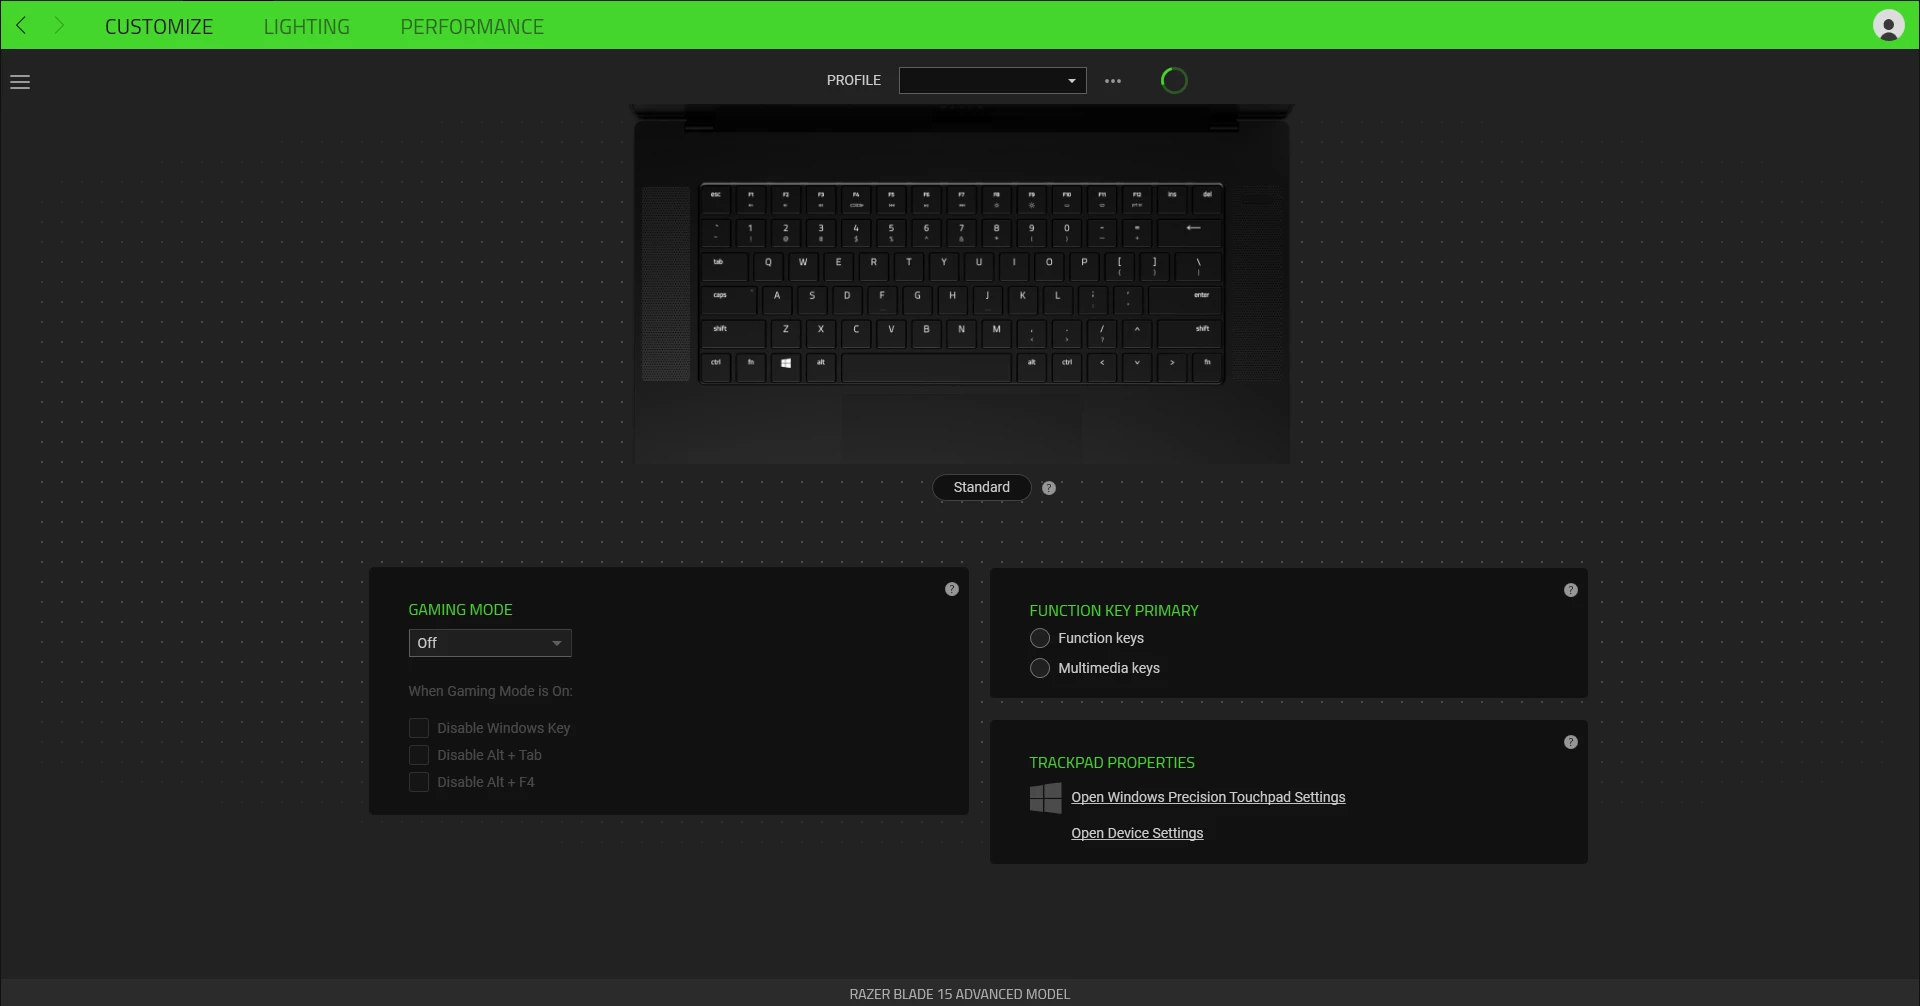The image size is (1920, 1006).
Task: Select the backspace arrow key
Action: pyautogui.click(x=1191, y=232)
